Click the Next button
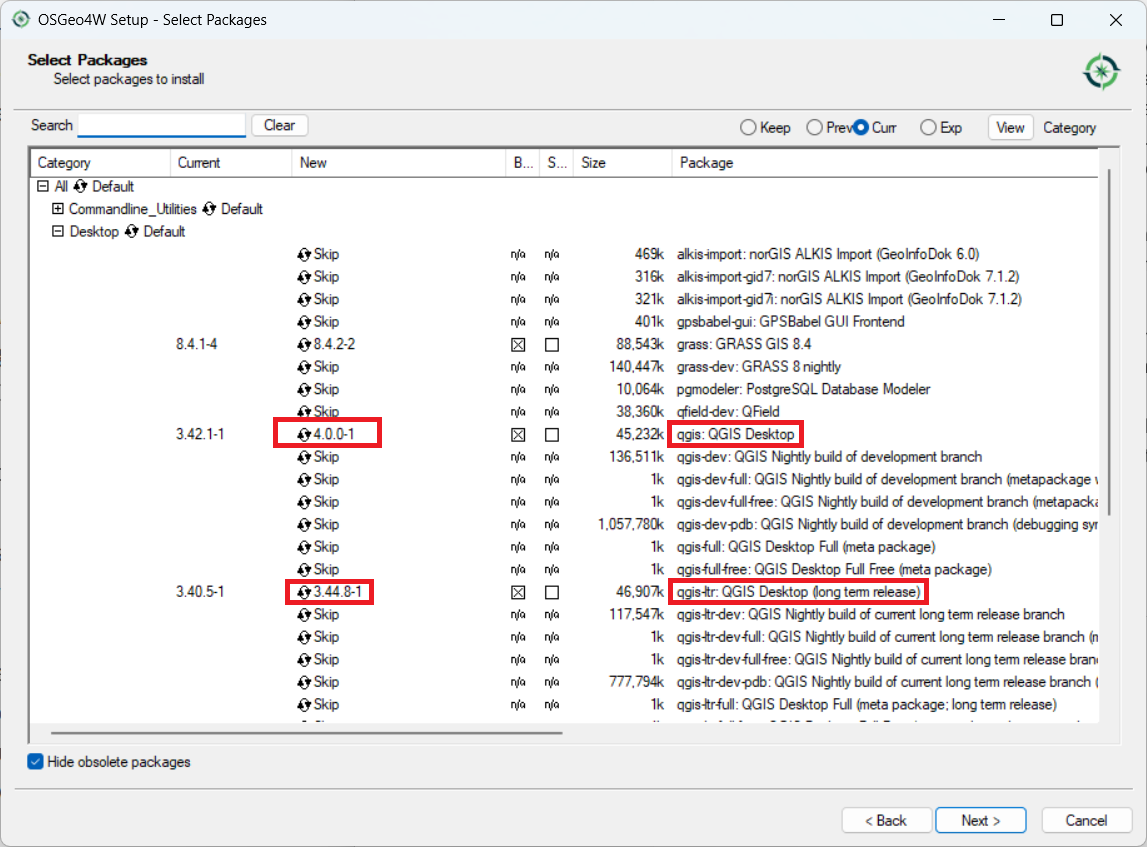This screenshot has height=847, width=1147. pyautogui.click(x=980, y=820)
